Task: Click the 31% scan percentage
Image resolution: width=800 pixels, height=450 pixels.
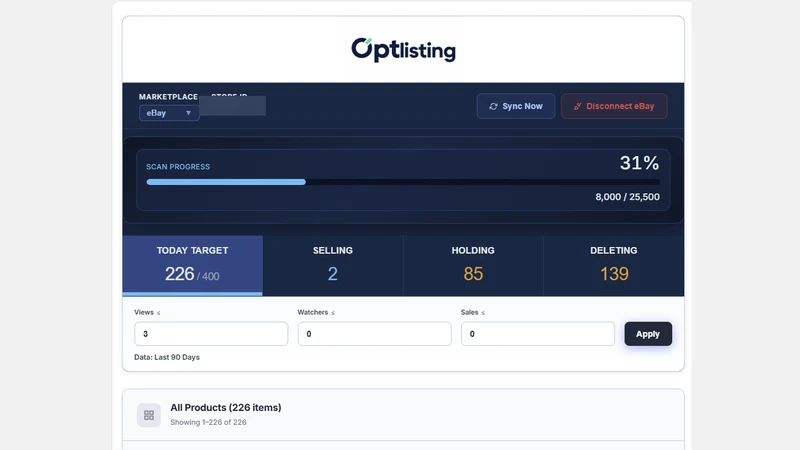Action: (639, 163)
